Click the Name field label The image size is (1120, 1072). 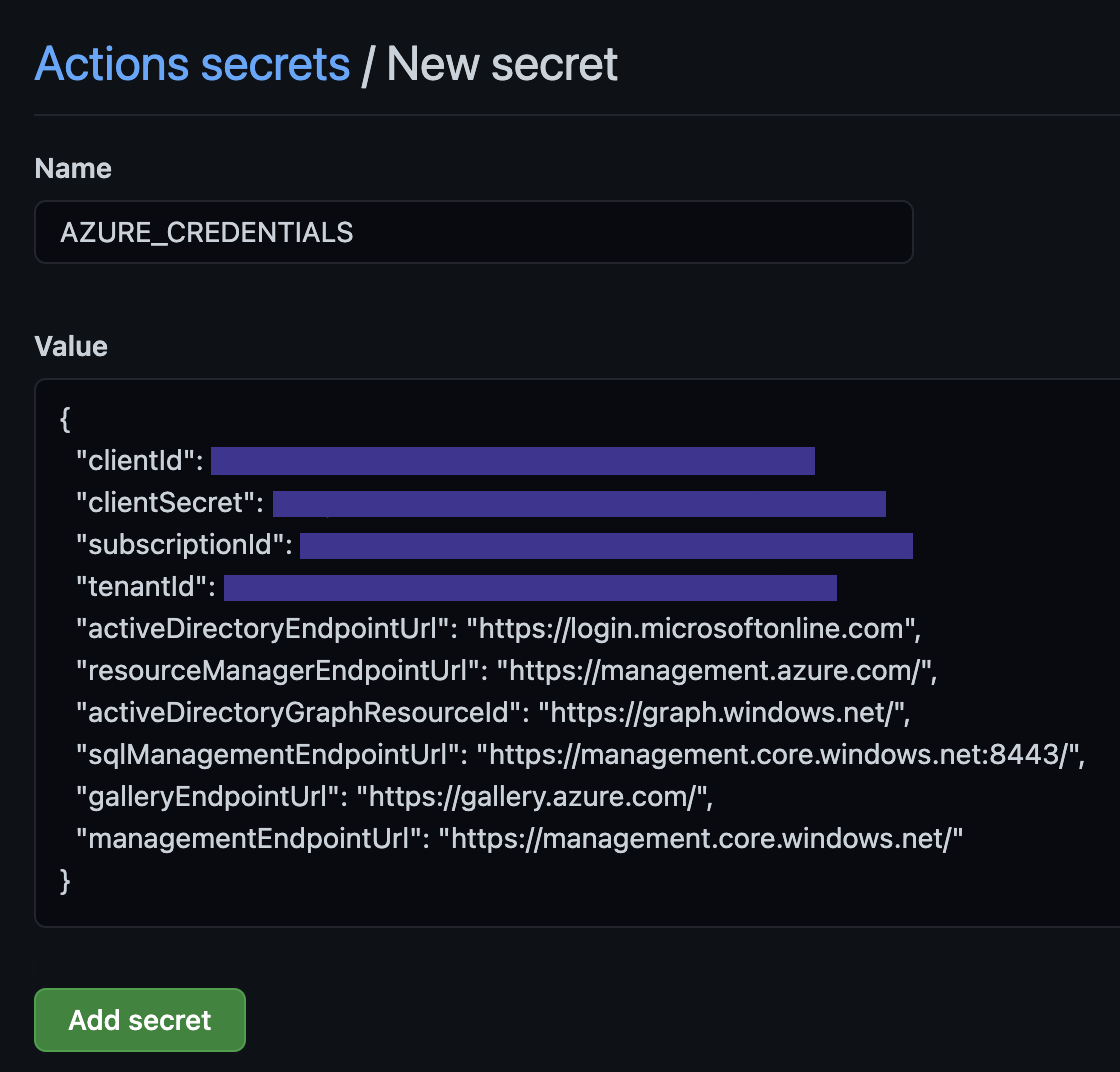[x=73, y=168]
